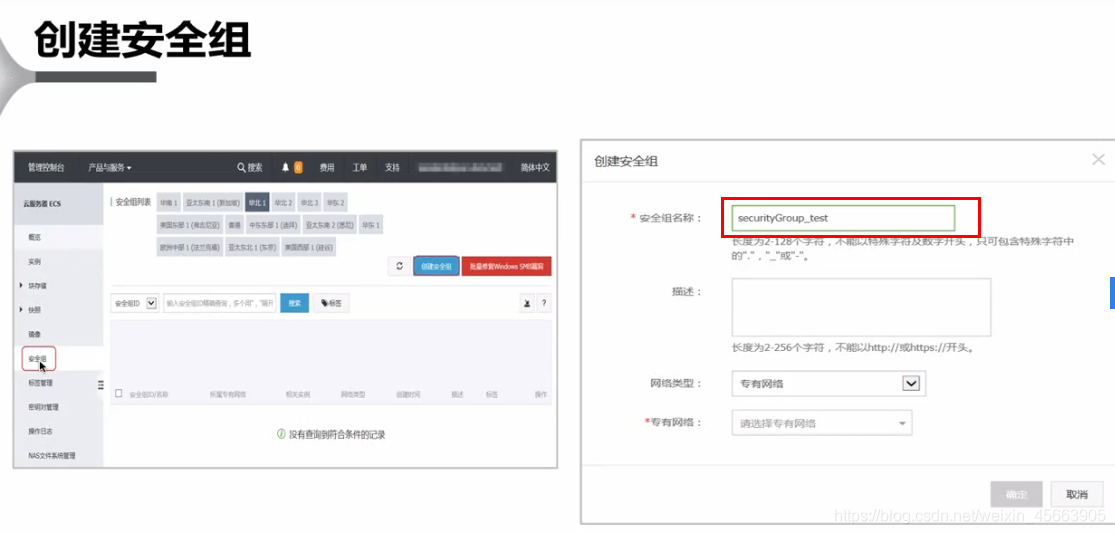Click the 所属专有网络 column header

[x=227, y=394]
